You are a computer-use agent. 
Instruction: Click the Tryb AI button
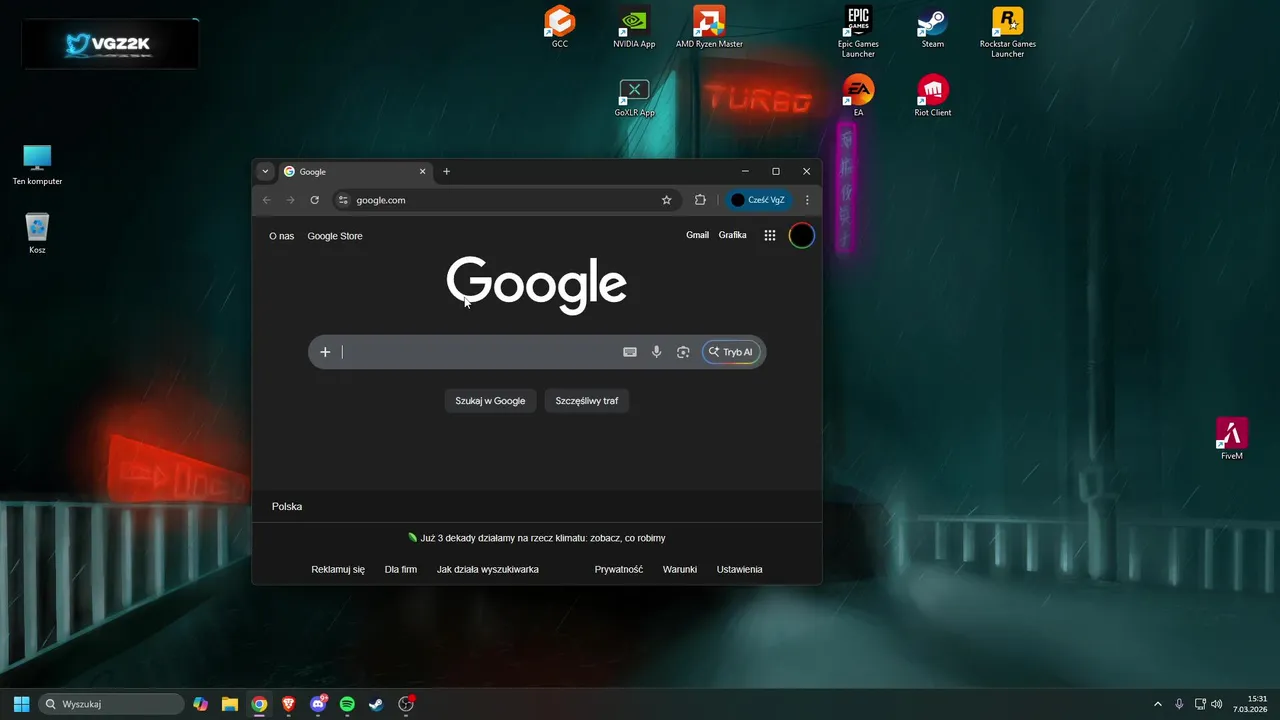tap(731, 352)
